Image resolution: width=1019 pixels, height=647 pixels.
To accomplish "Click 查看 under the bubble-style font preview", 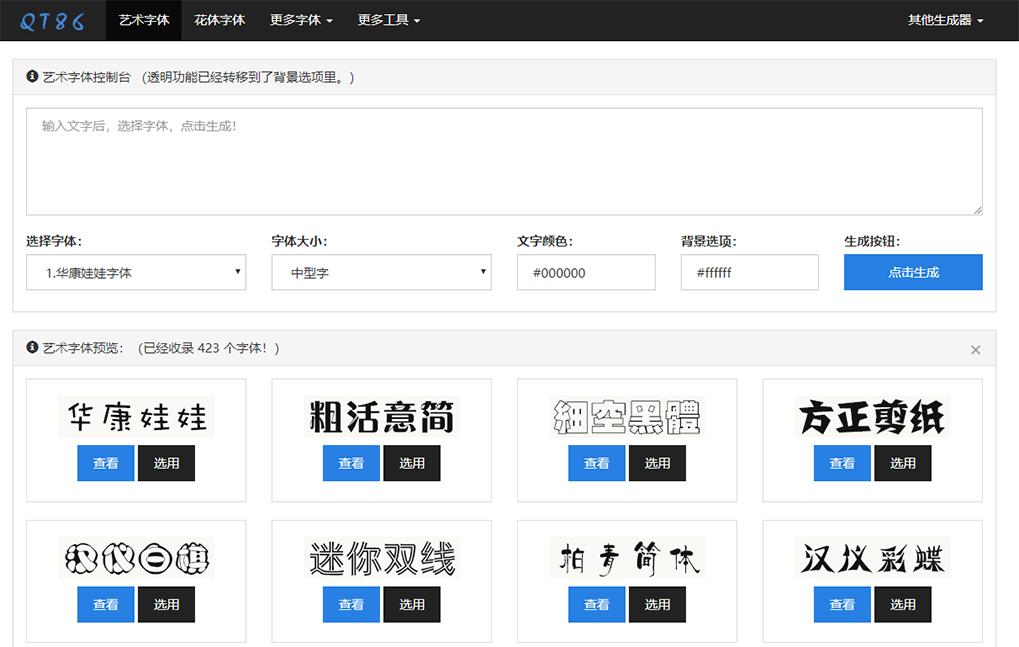I will click(105, 604).
